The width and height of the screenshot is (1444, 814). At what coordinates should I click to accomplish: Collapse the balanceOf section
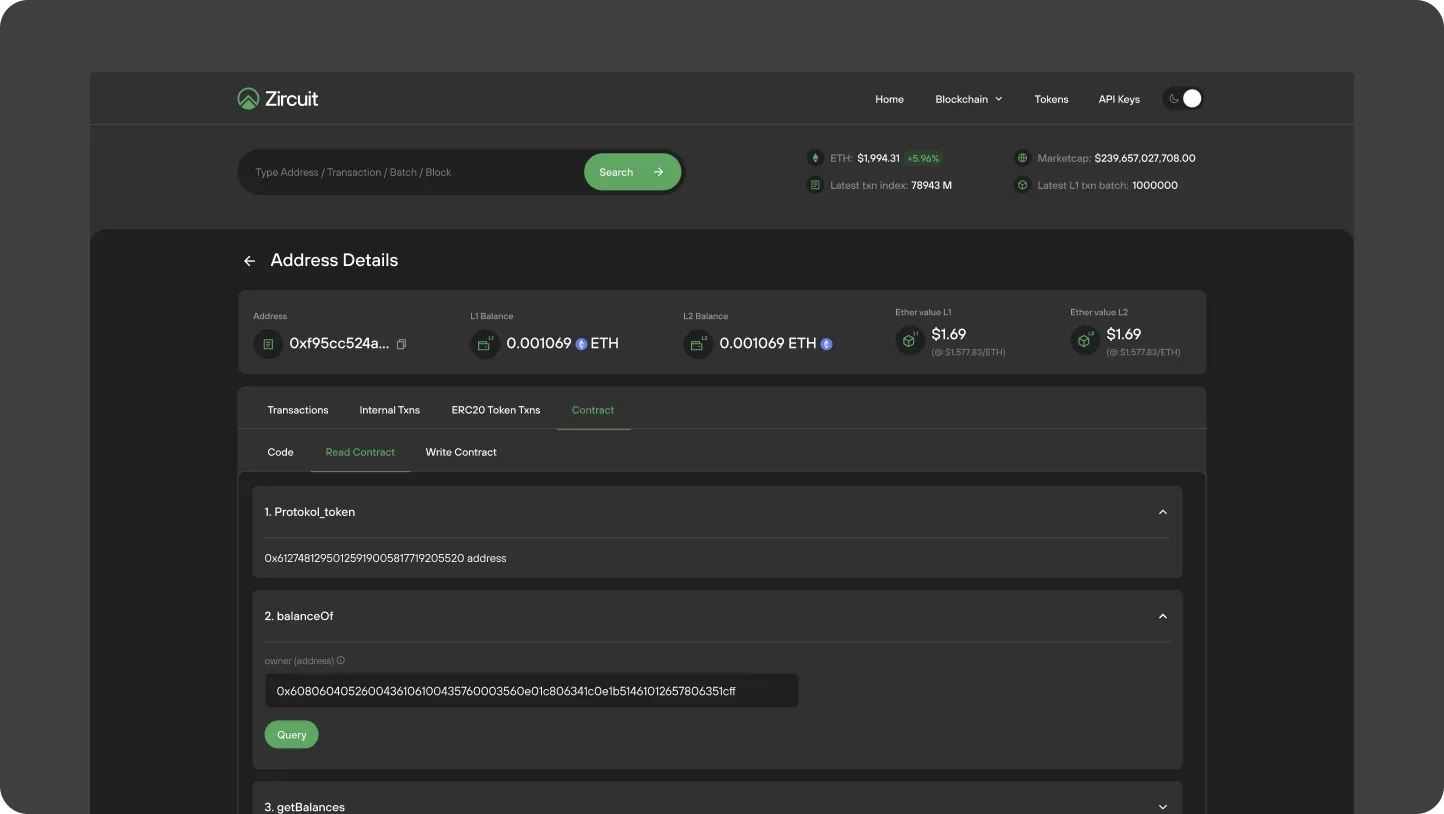tap(1163, 616)
